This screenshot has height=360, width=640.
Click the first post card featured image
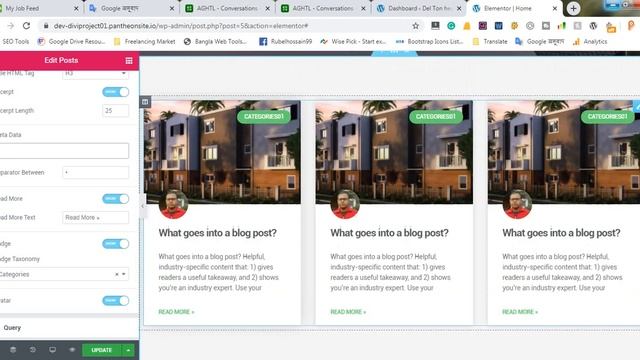(222, 152)
